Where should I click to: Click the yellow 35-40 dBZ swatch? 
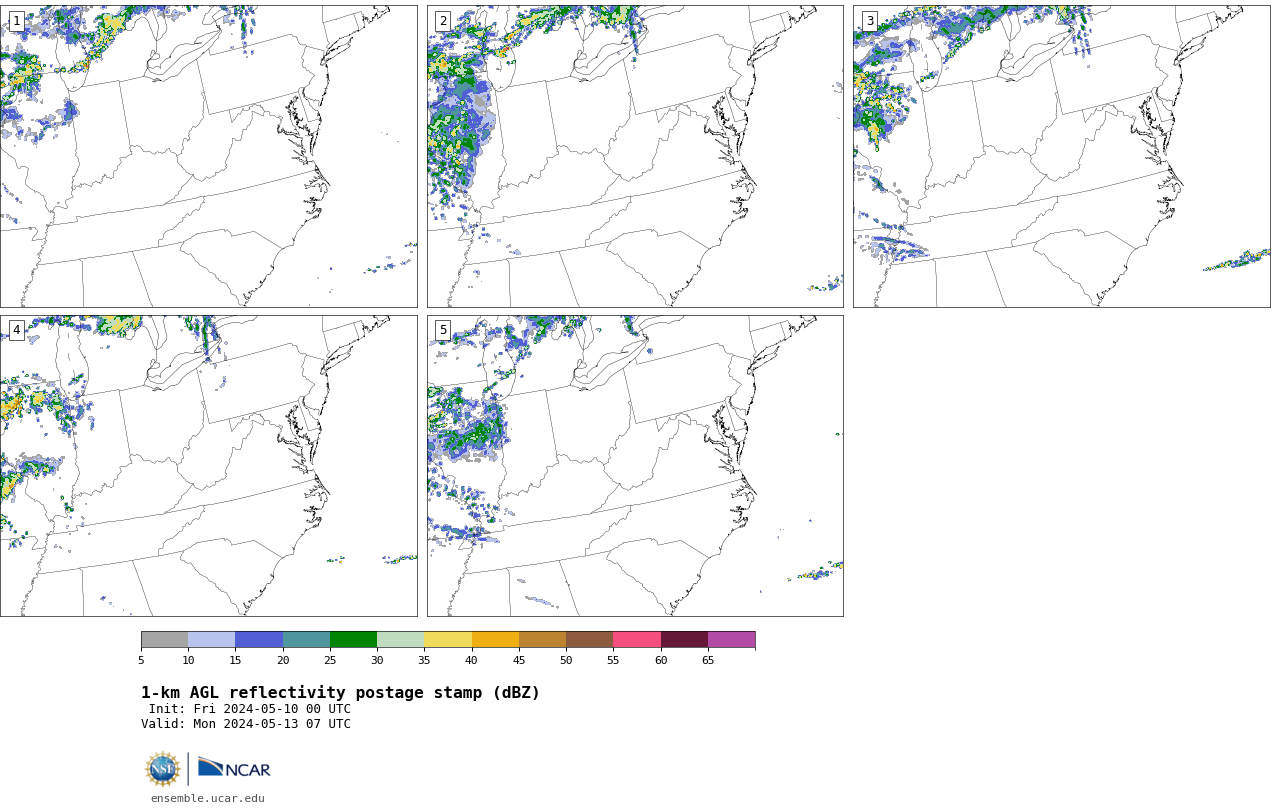click(x=448, y=640)
